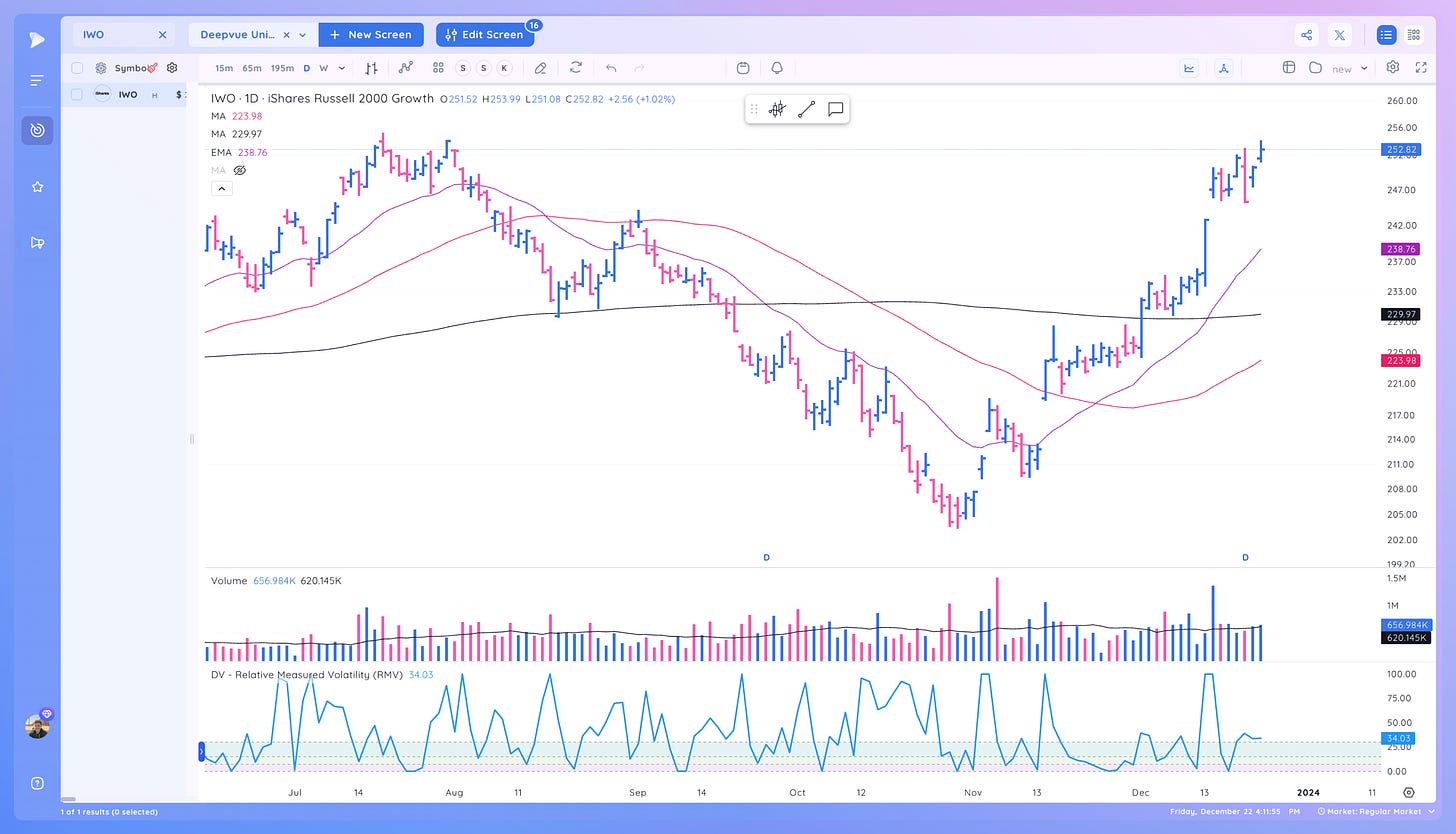
Task: Open the time axis settings gear
Action: coord(1408,792)
